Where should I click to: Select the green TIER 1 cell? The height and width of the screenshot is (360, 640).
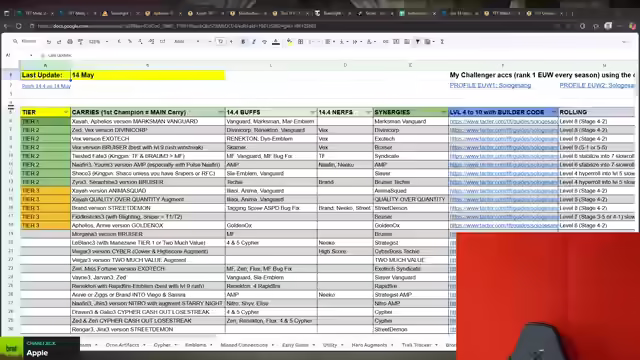[45, 122]
